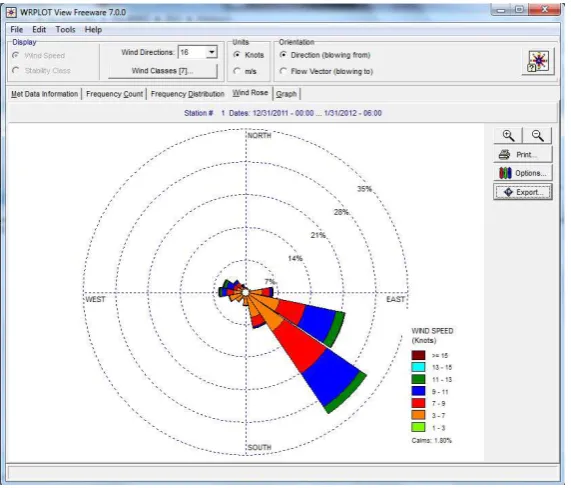Screen dimensions: 571x488
Task: Click the WEST axis label
Action: click(x=95, y=299)
